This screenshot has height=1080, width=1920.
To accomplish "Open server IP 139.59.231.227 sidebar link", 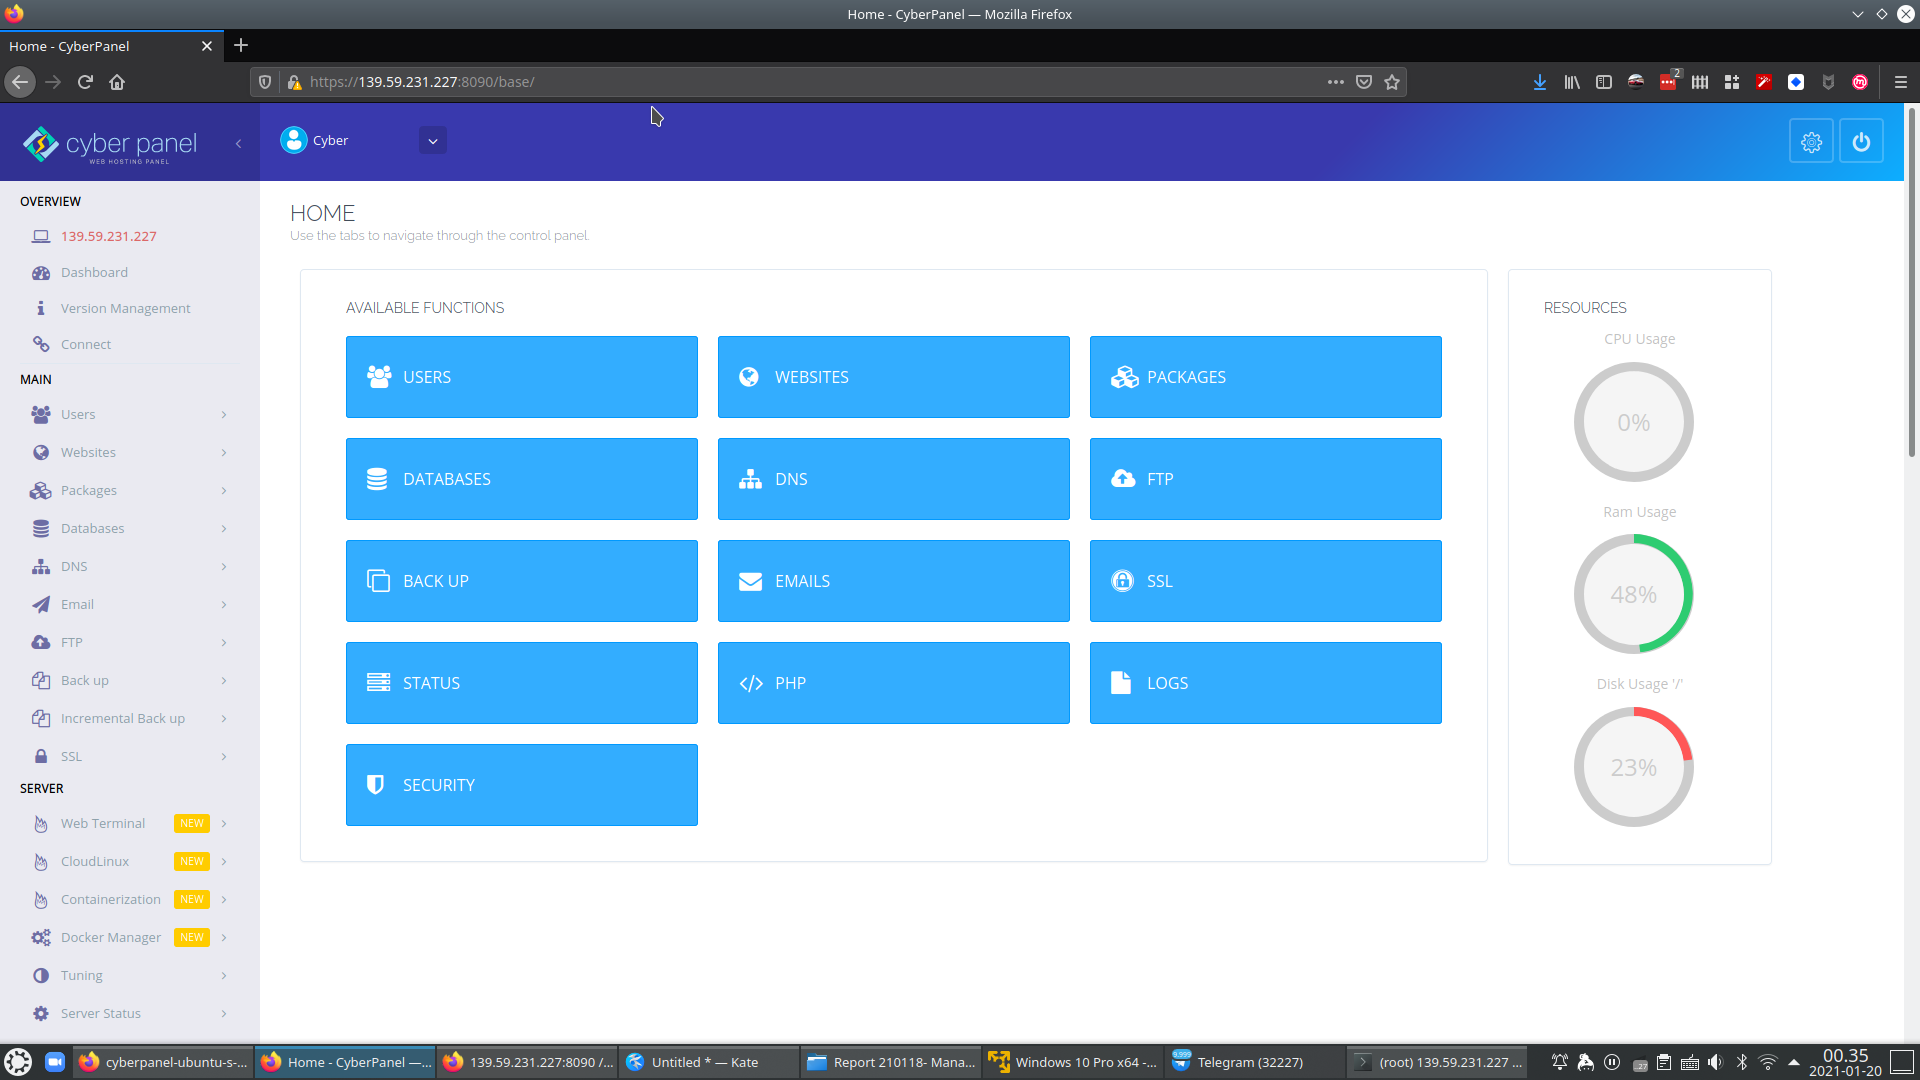I will 108,236.
